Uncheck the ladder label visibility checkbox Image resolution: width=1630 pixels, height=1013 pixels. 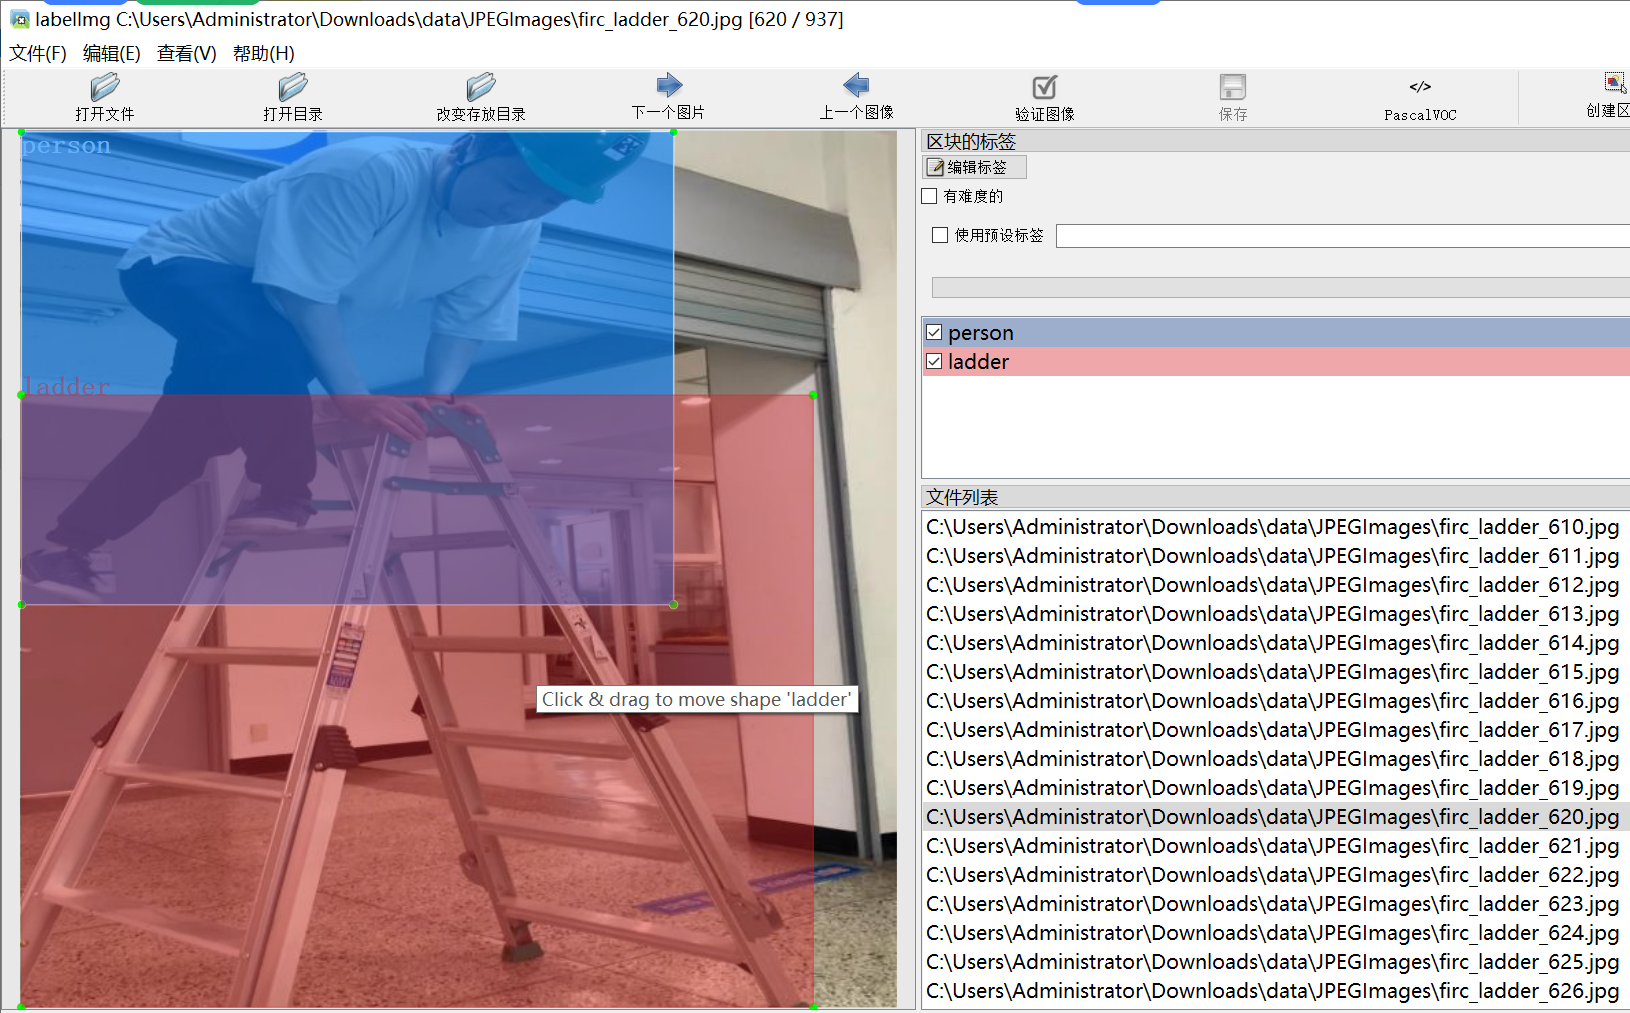point(934,361)
